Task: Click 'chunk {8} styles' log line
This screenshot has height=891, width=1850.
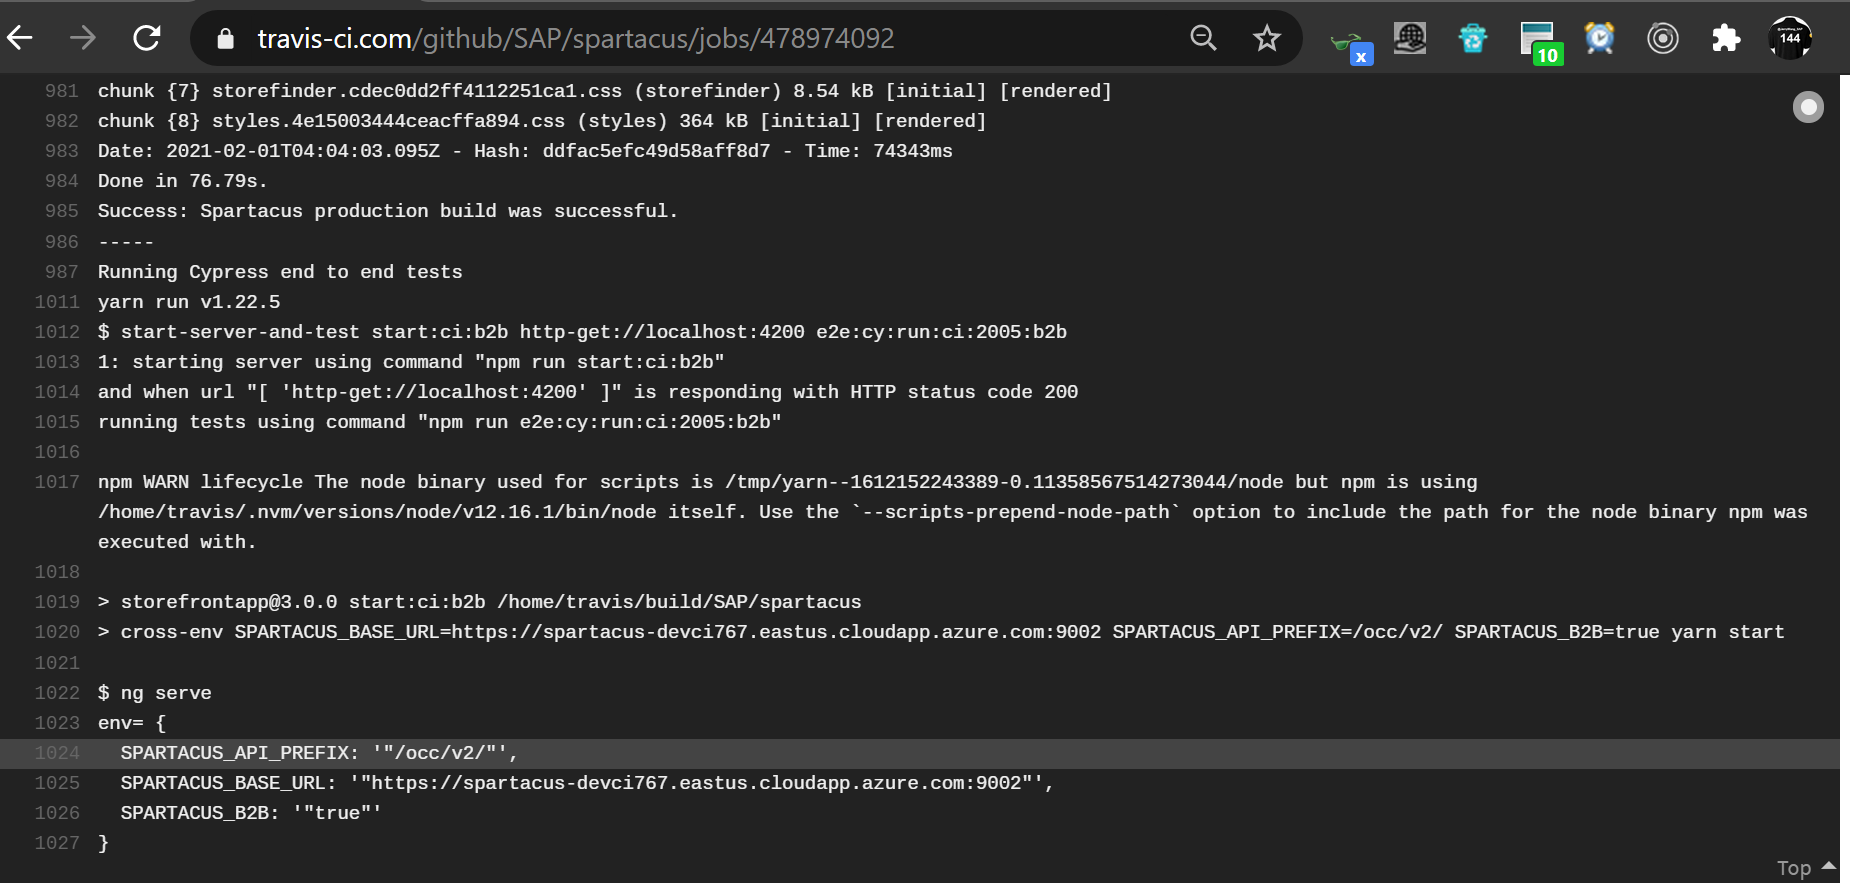Action: point(542,121)
